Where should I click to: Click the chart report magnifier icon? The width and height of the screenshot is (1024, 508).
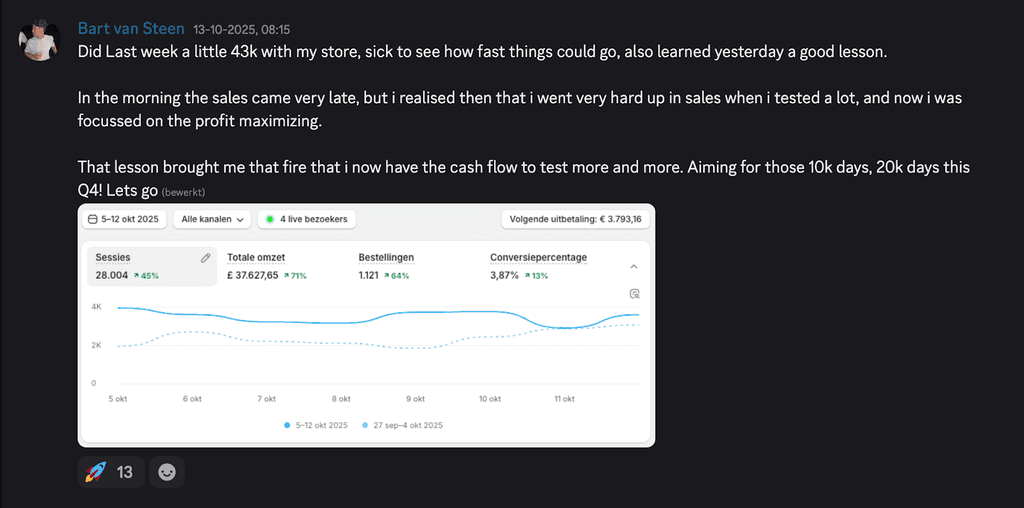(x=633, y=293)
